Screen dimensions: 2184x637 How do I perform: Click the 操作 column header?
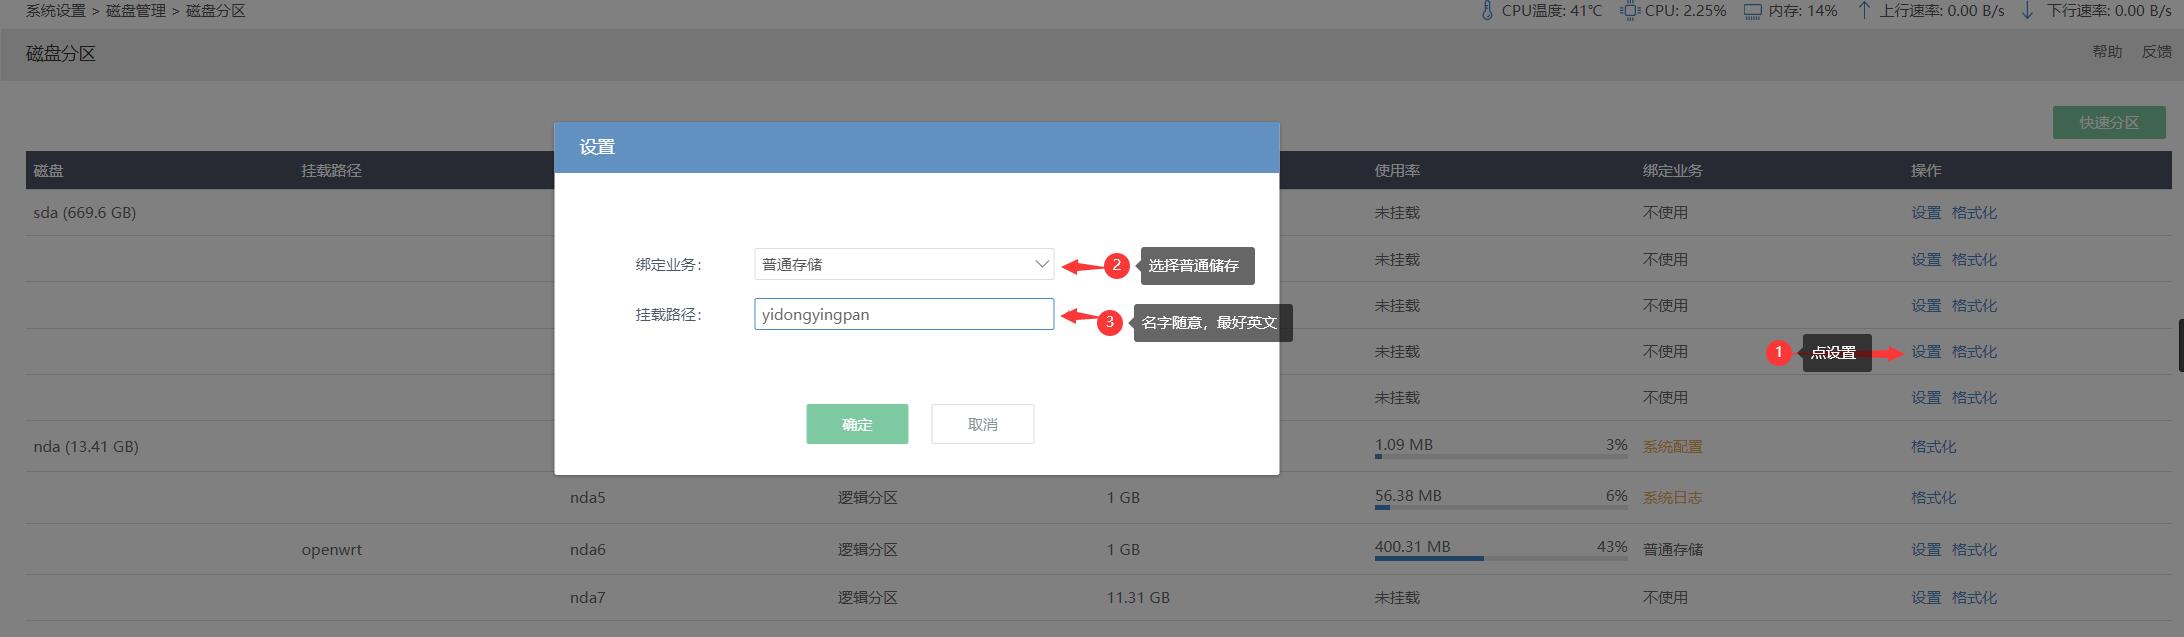pos(1926,171)
